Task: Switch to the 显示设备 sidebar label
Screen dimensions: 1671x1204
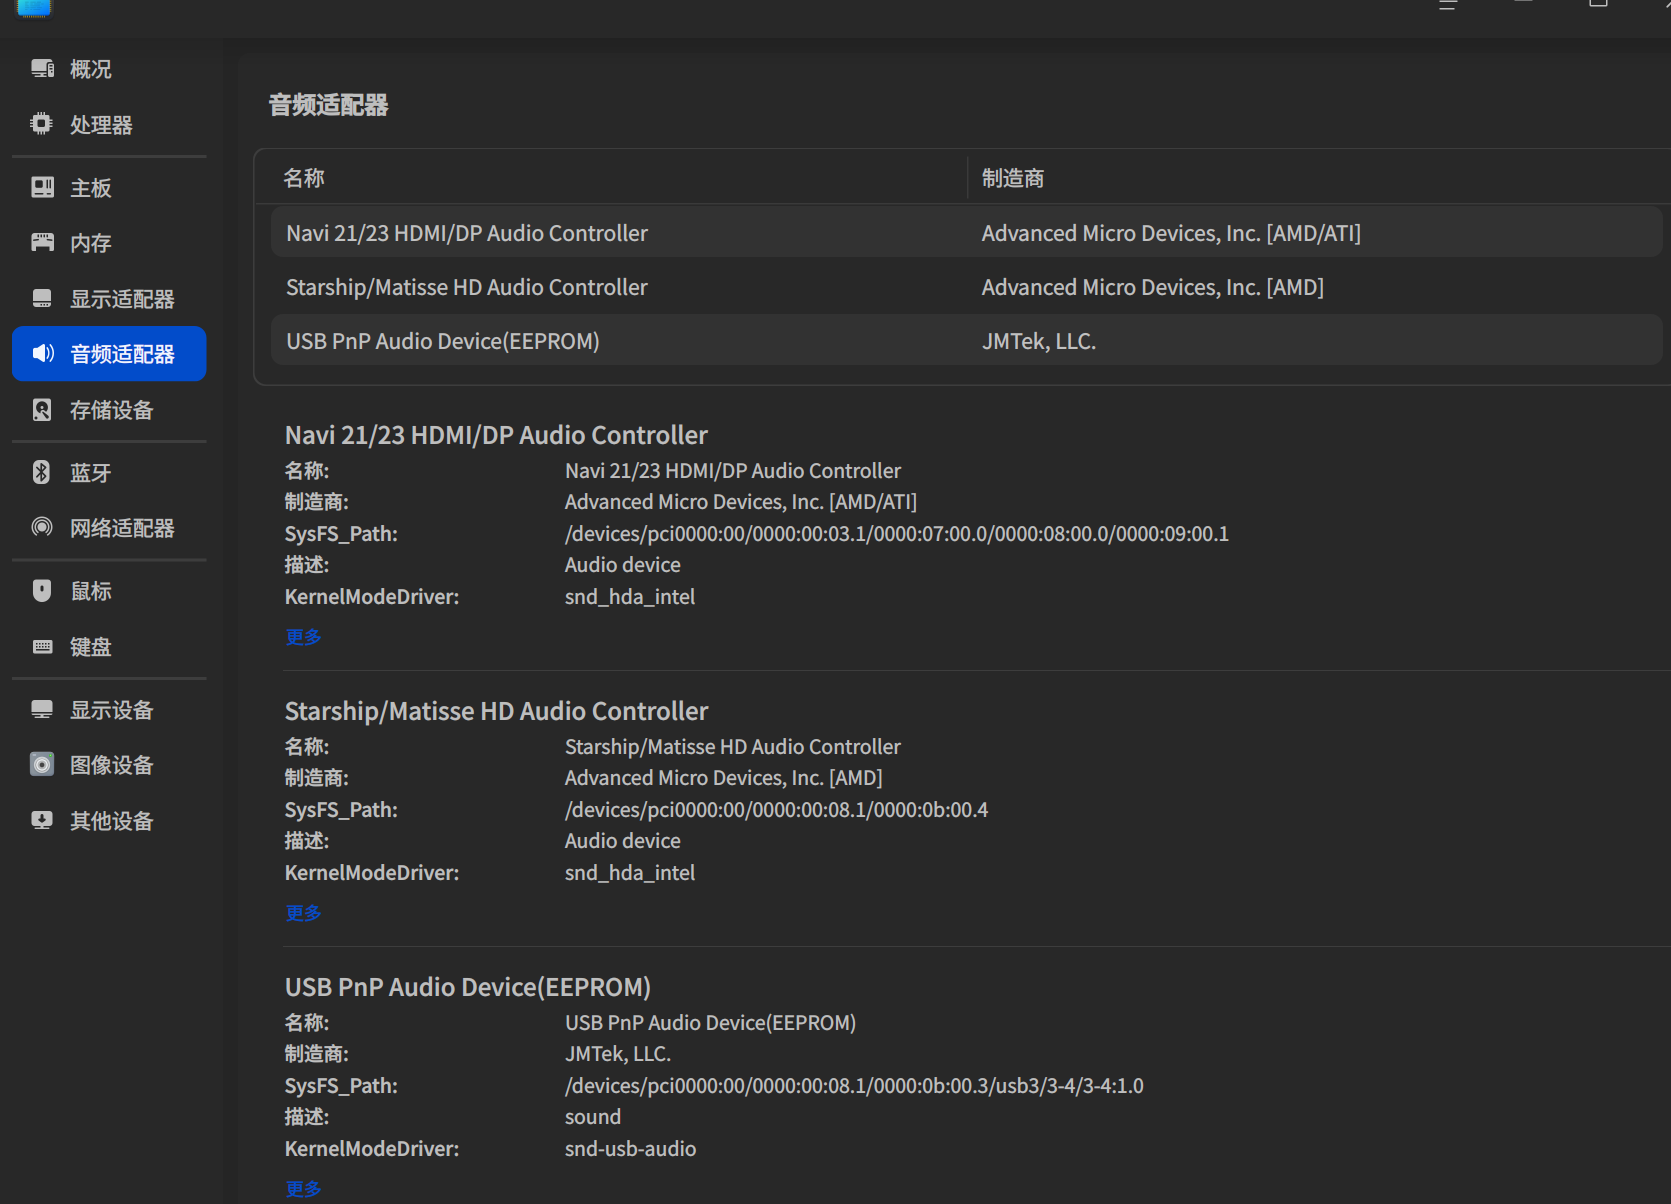Action: tap(111, 710)
